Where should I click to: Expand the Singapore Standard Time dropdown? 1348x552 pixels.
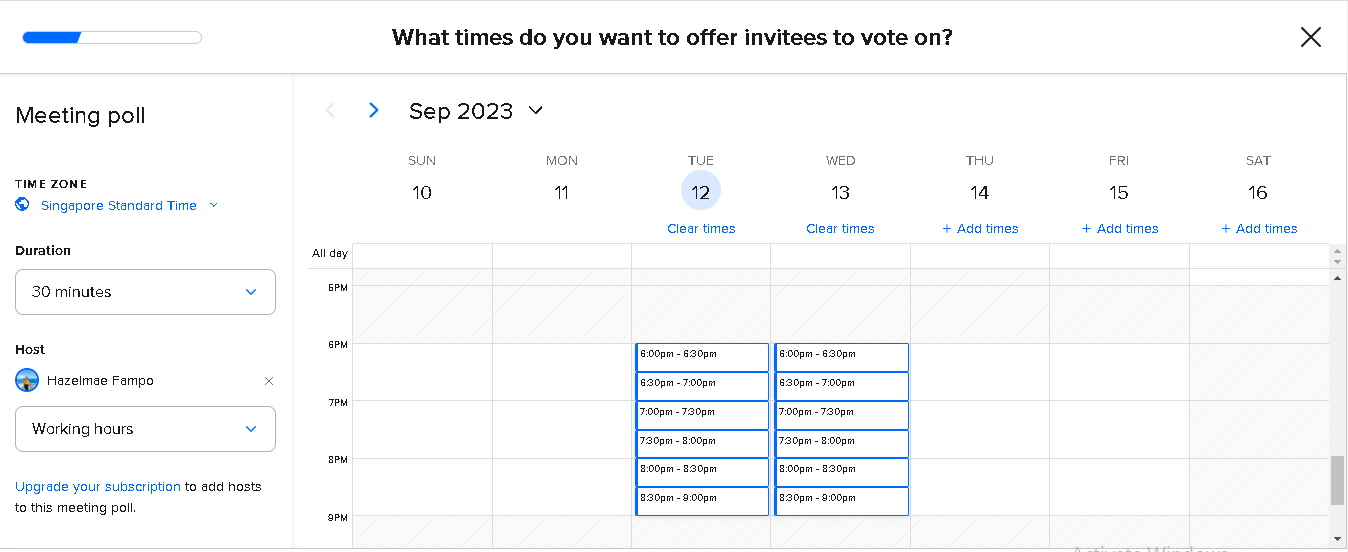129,206
